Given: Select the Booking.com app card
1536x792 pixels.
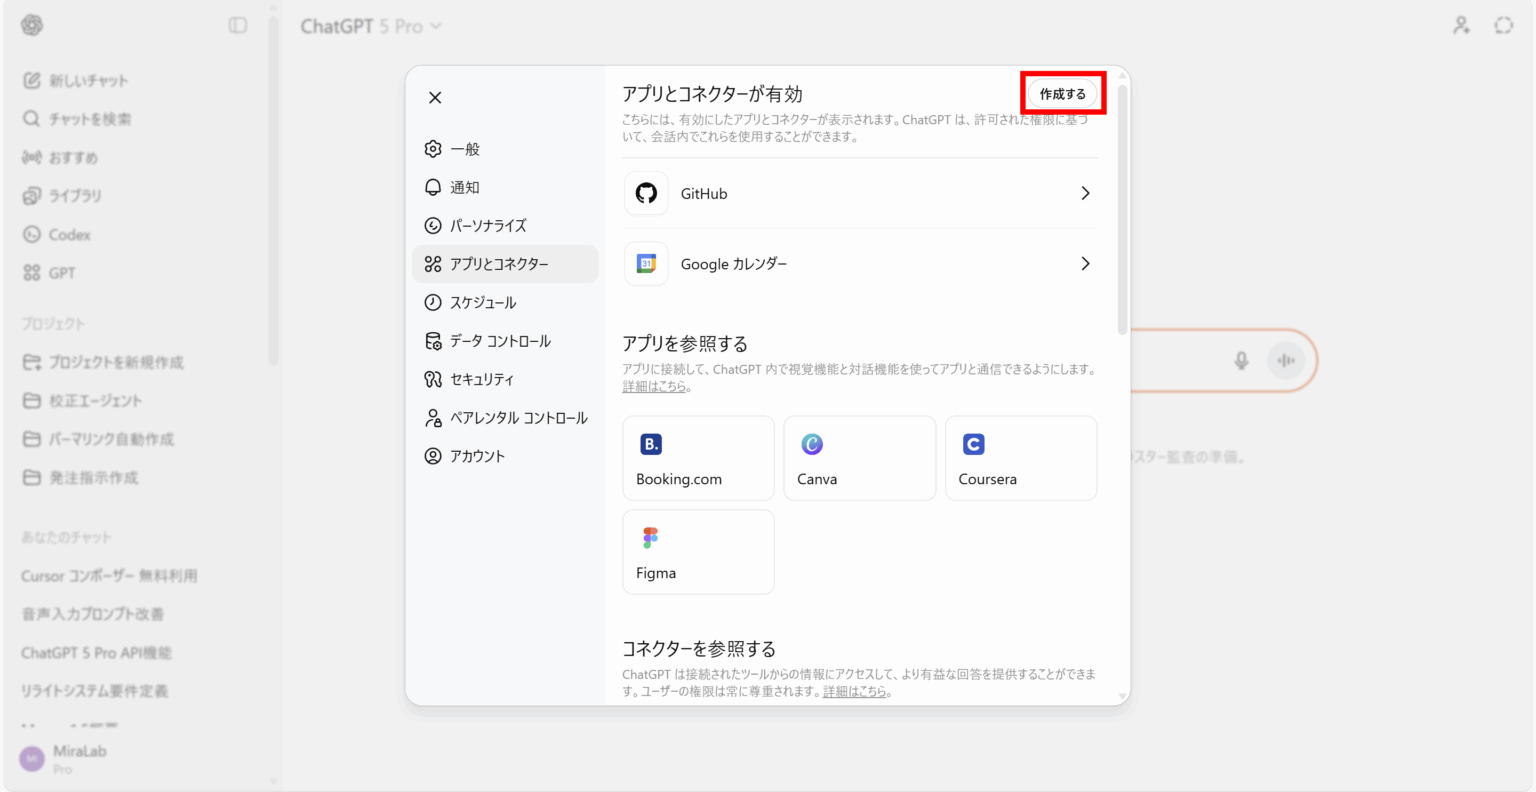Looking at the screenshot, I should (698, 458).
